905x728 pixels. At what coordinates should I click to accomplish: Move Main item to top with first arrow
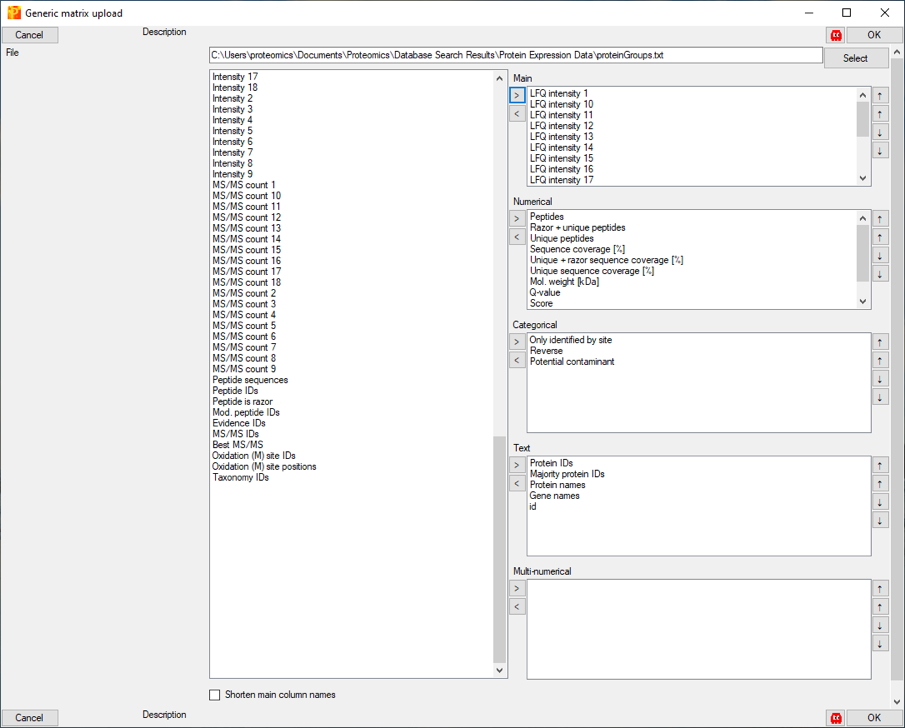(x=880, y=96)
